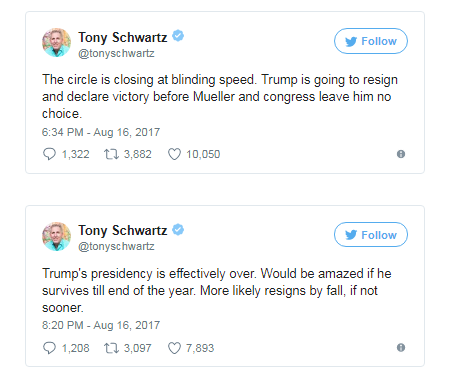460x384 pixels.
Task: Open the profile picture on the first tweet
Action: [x=56, y=42]
